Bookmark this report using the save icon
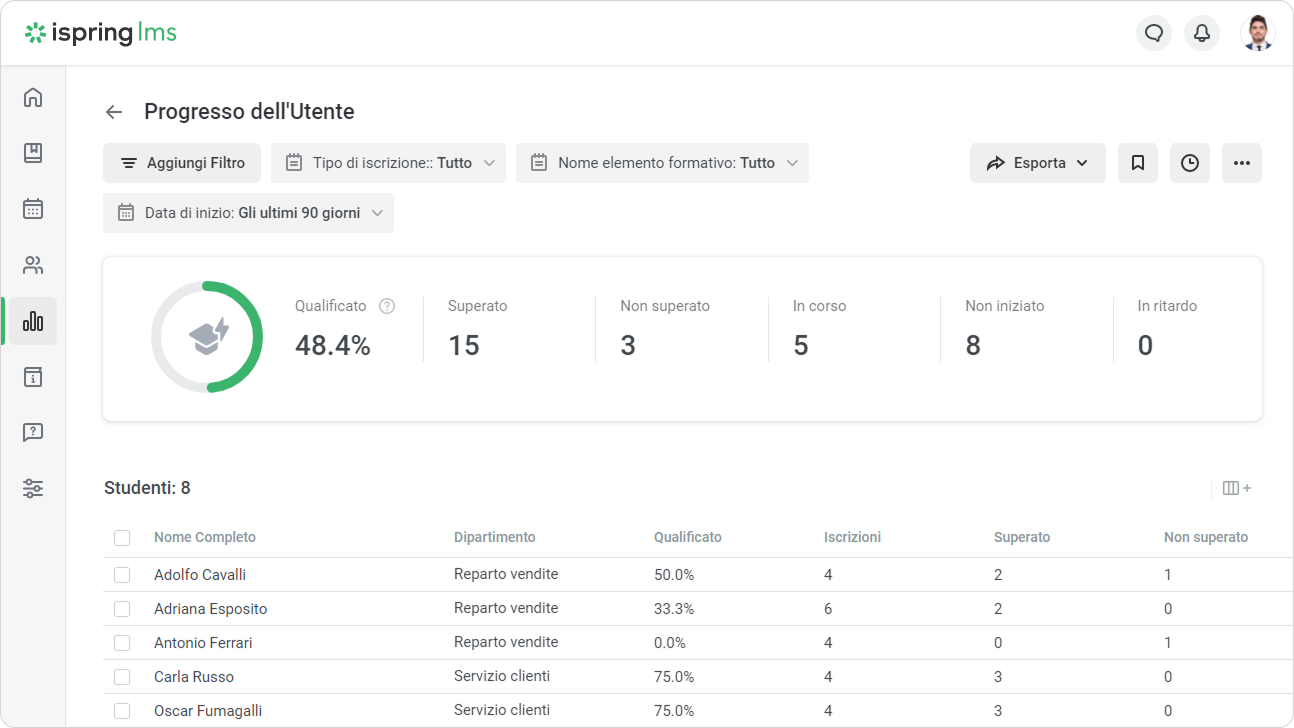 pyautogui.click(x=1138, y=162)
